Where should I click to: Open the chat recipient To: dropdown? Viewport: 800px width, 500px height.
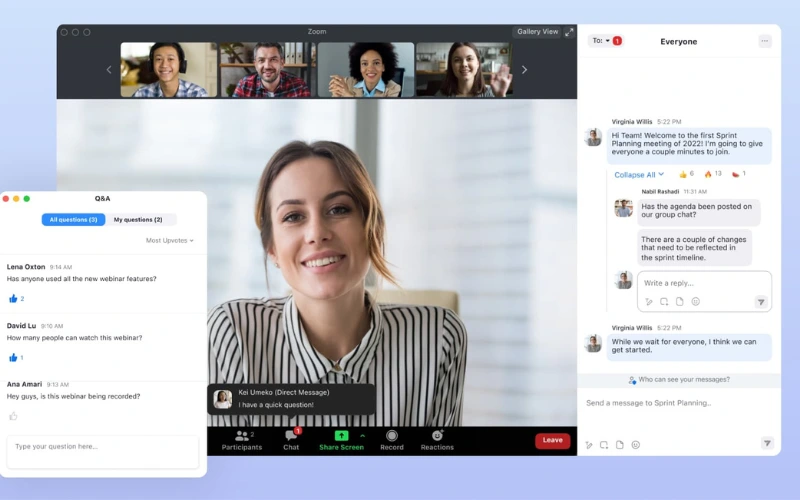[600, 41]
